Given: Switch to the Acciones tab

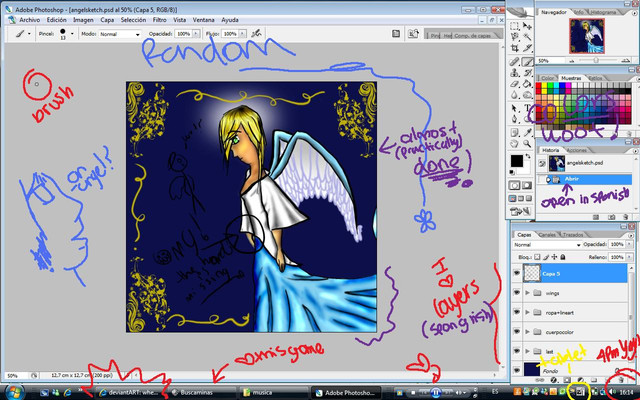Looking at the screenshot, I should [x=577, y=150].
